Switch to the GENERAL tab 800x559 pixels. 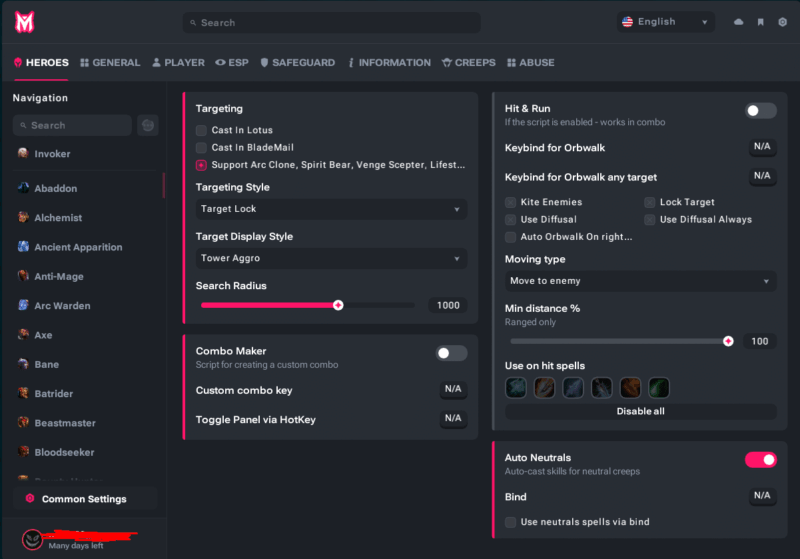110,63
